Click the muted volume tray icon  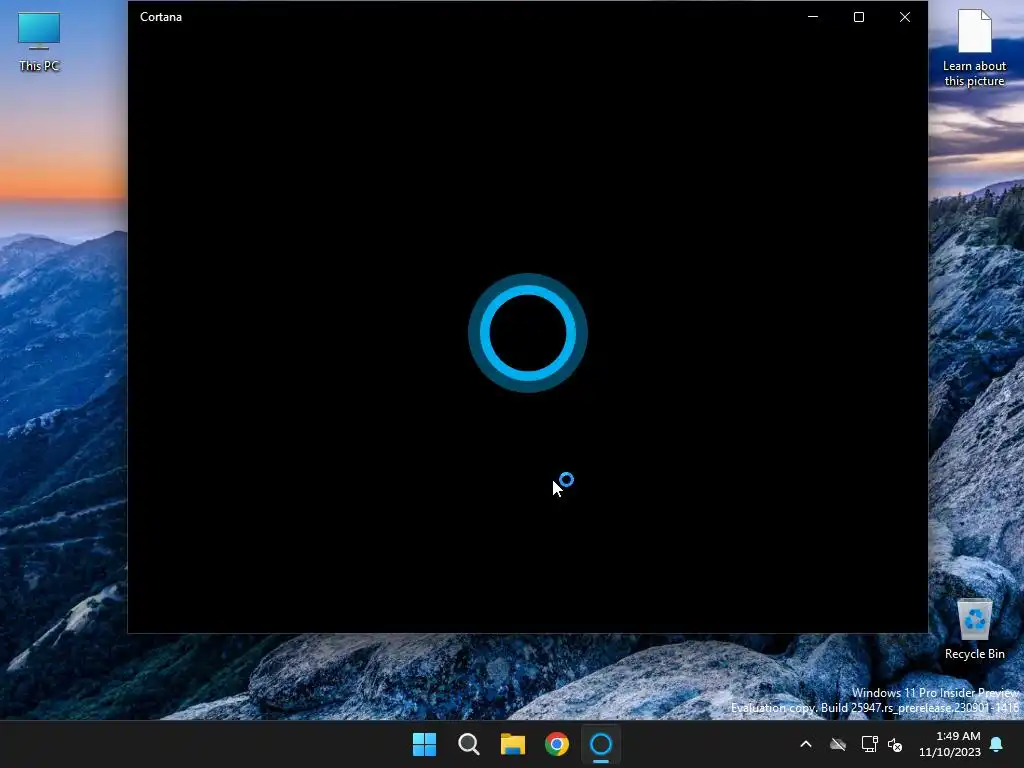click(x=895, y=744)
